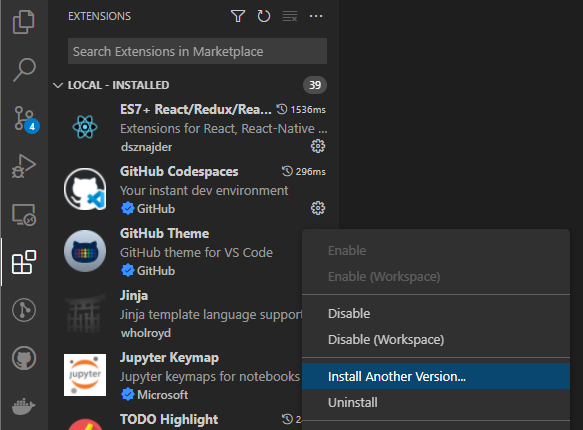Open manage gear for GitHub Codespaces
Viewport: 583px width, 430px height.
click(x=318, y=208)
